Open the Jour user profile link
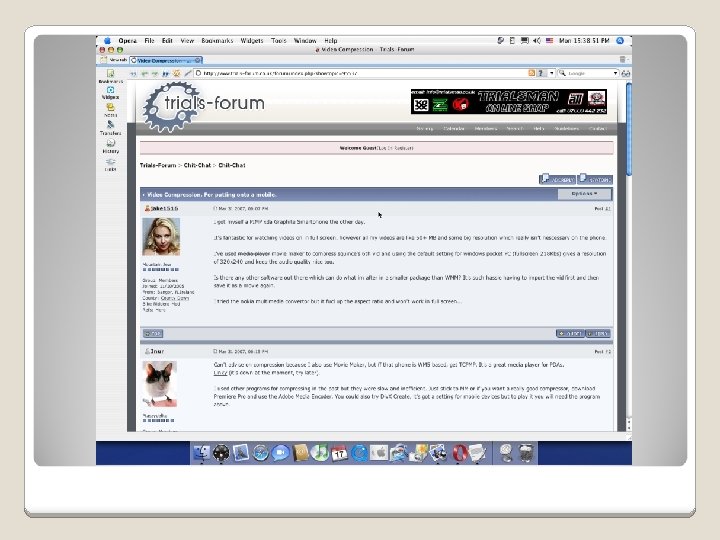The width and height of the screenshot is (720, 540). [x=157, y=351]
